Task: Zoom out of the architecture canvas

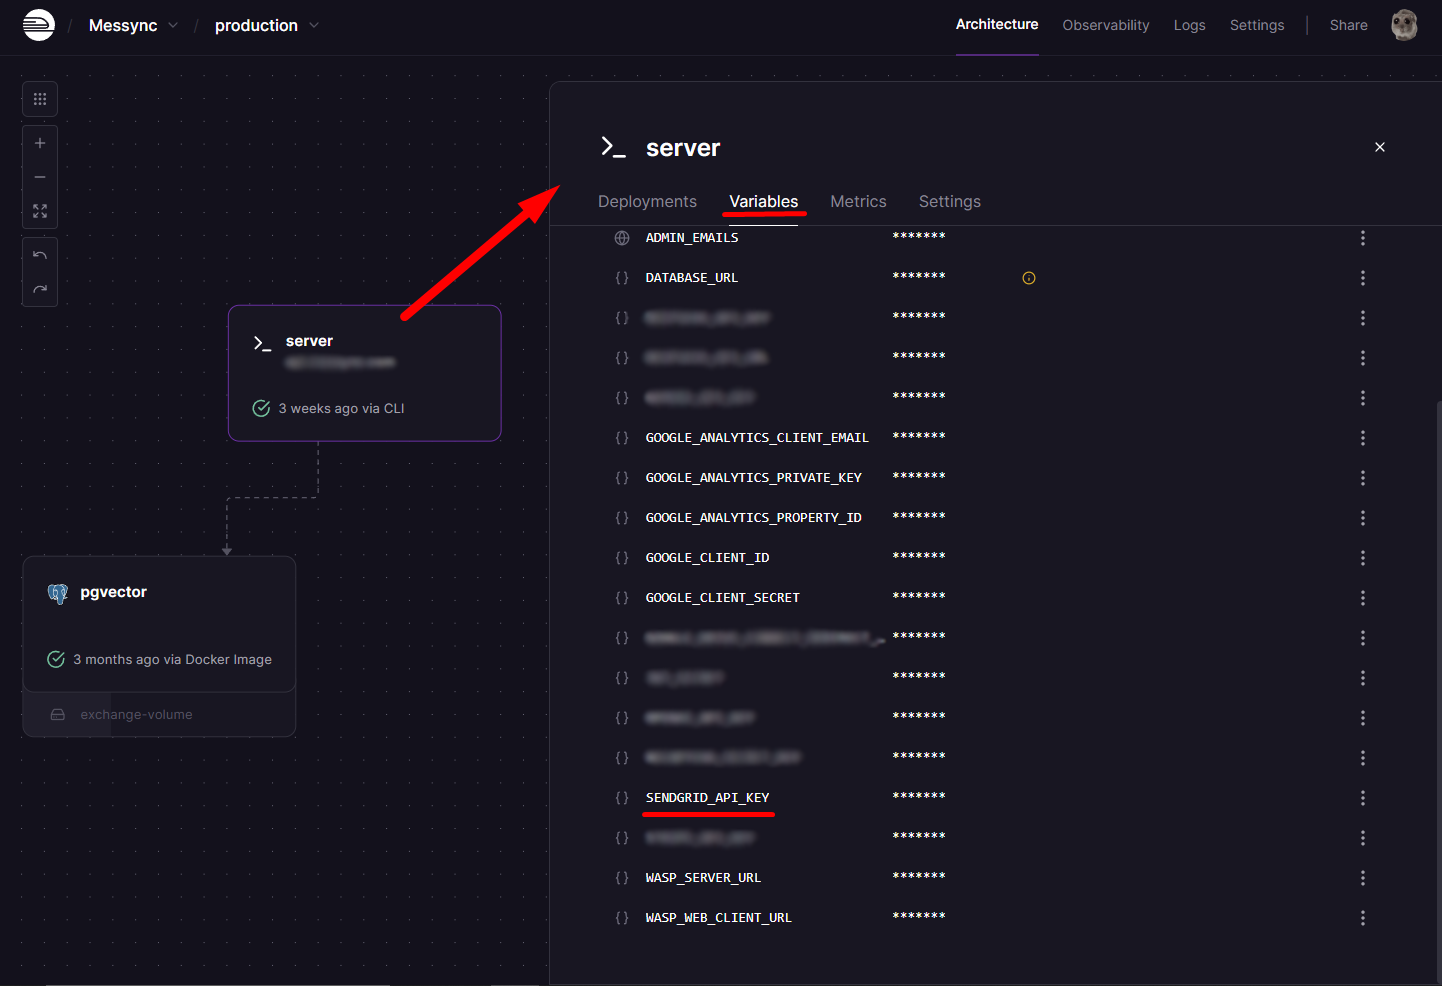Action: tap(40, 177)
